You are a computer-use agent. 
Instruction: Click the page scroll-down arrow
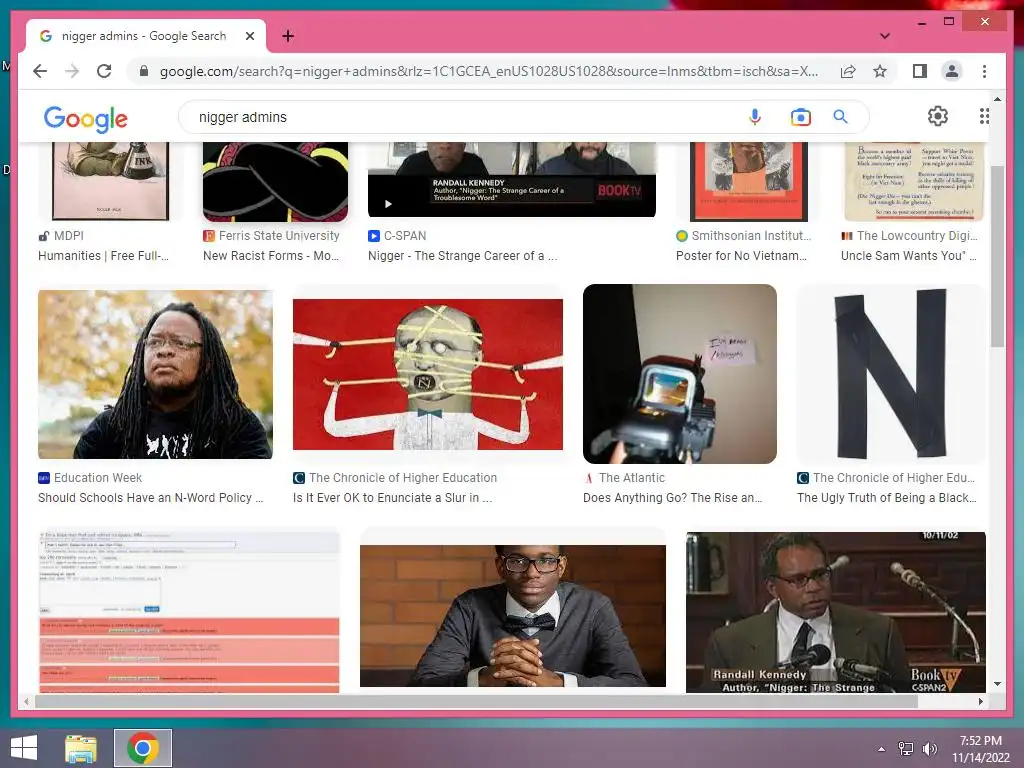[x=997, y=684]
